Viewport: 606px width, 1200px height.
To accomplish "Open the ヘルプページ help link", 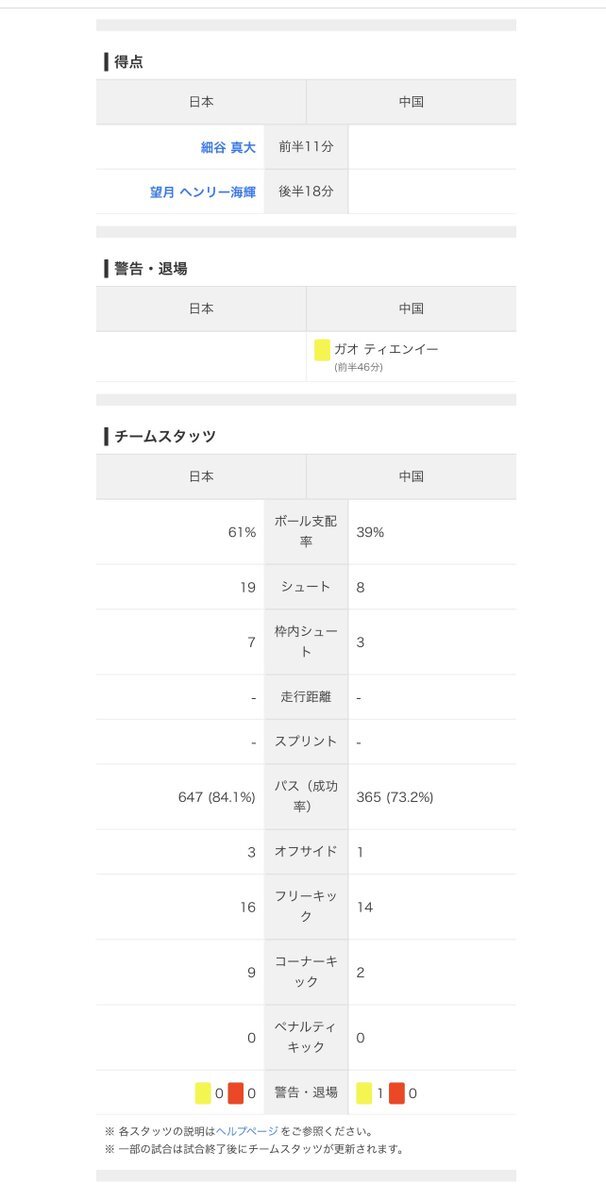I will (x=247, y=1131).
